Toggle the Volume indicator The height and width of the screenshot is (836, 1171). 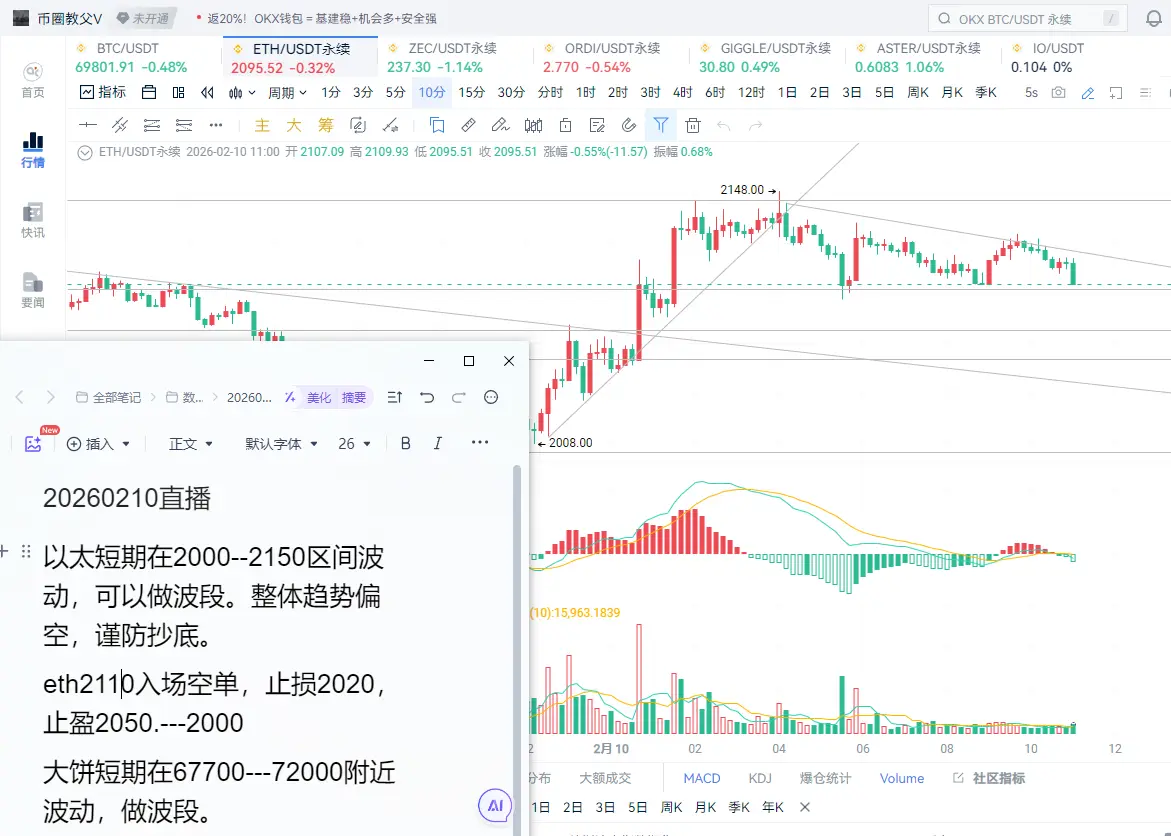(x=901, y=778)
